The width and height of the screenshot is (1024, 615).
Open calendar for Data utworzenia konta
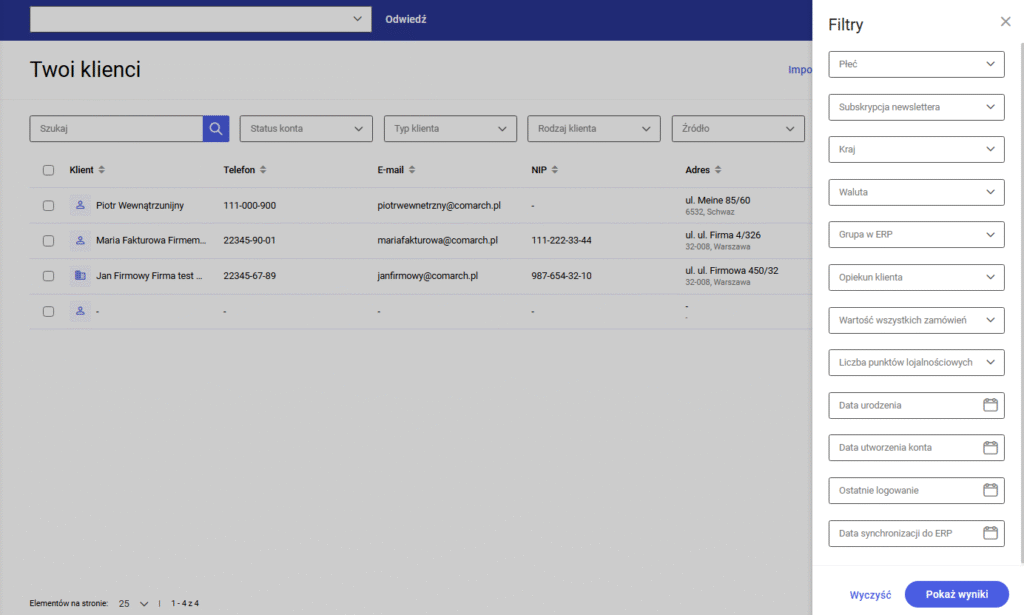tap(990, 448)
